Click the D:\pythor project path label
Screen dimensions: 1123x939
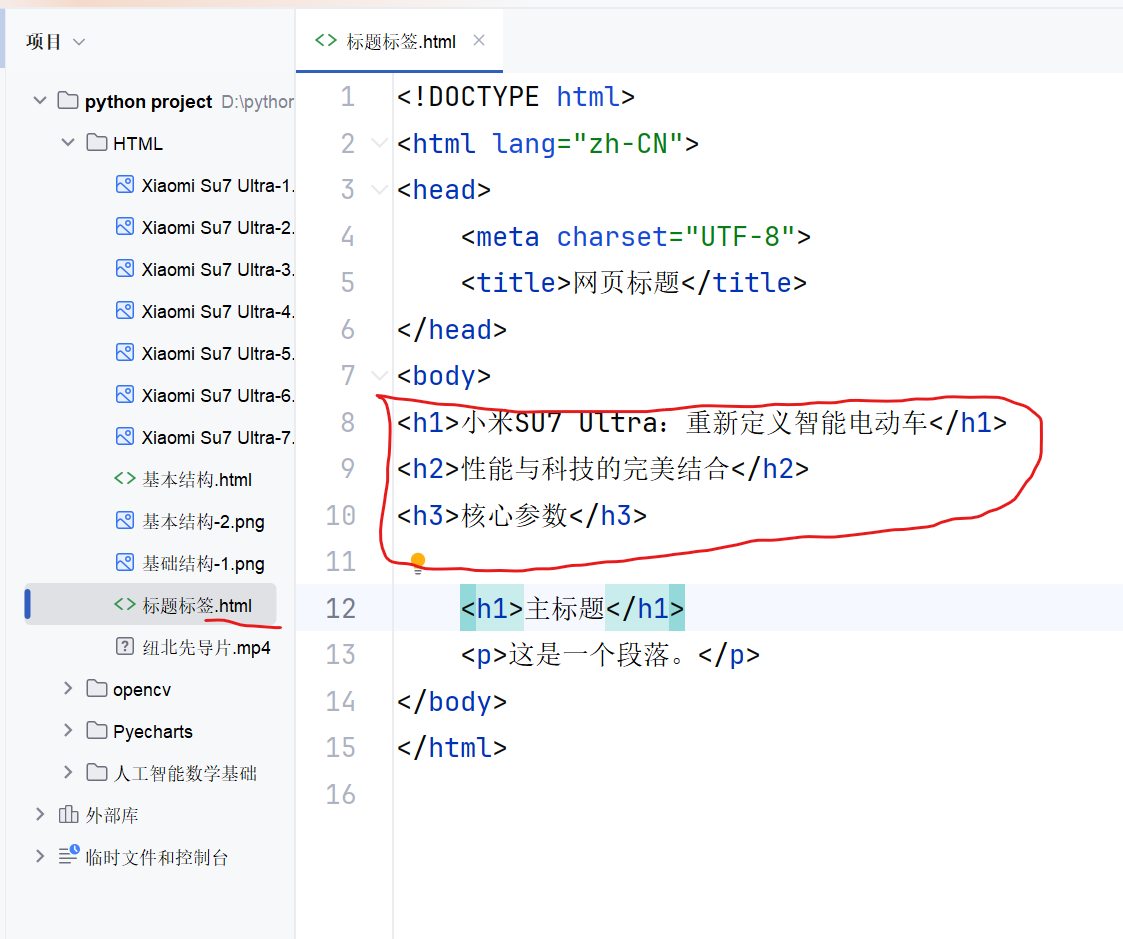point(258,102)
